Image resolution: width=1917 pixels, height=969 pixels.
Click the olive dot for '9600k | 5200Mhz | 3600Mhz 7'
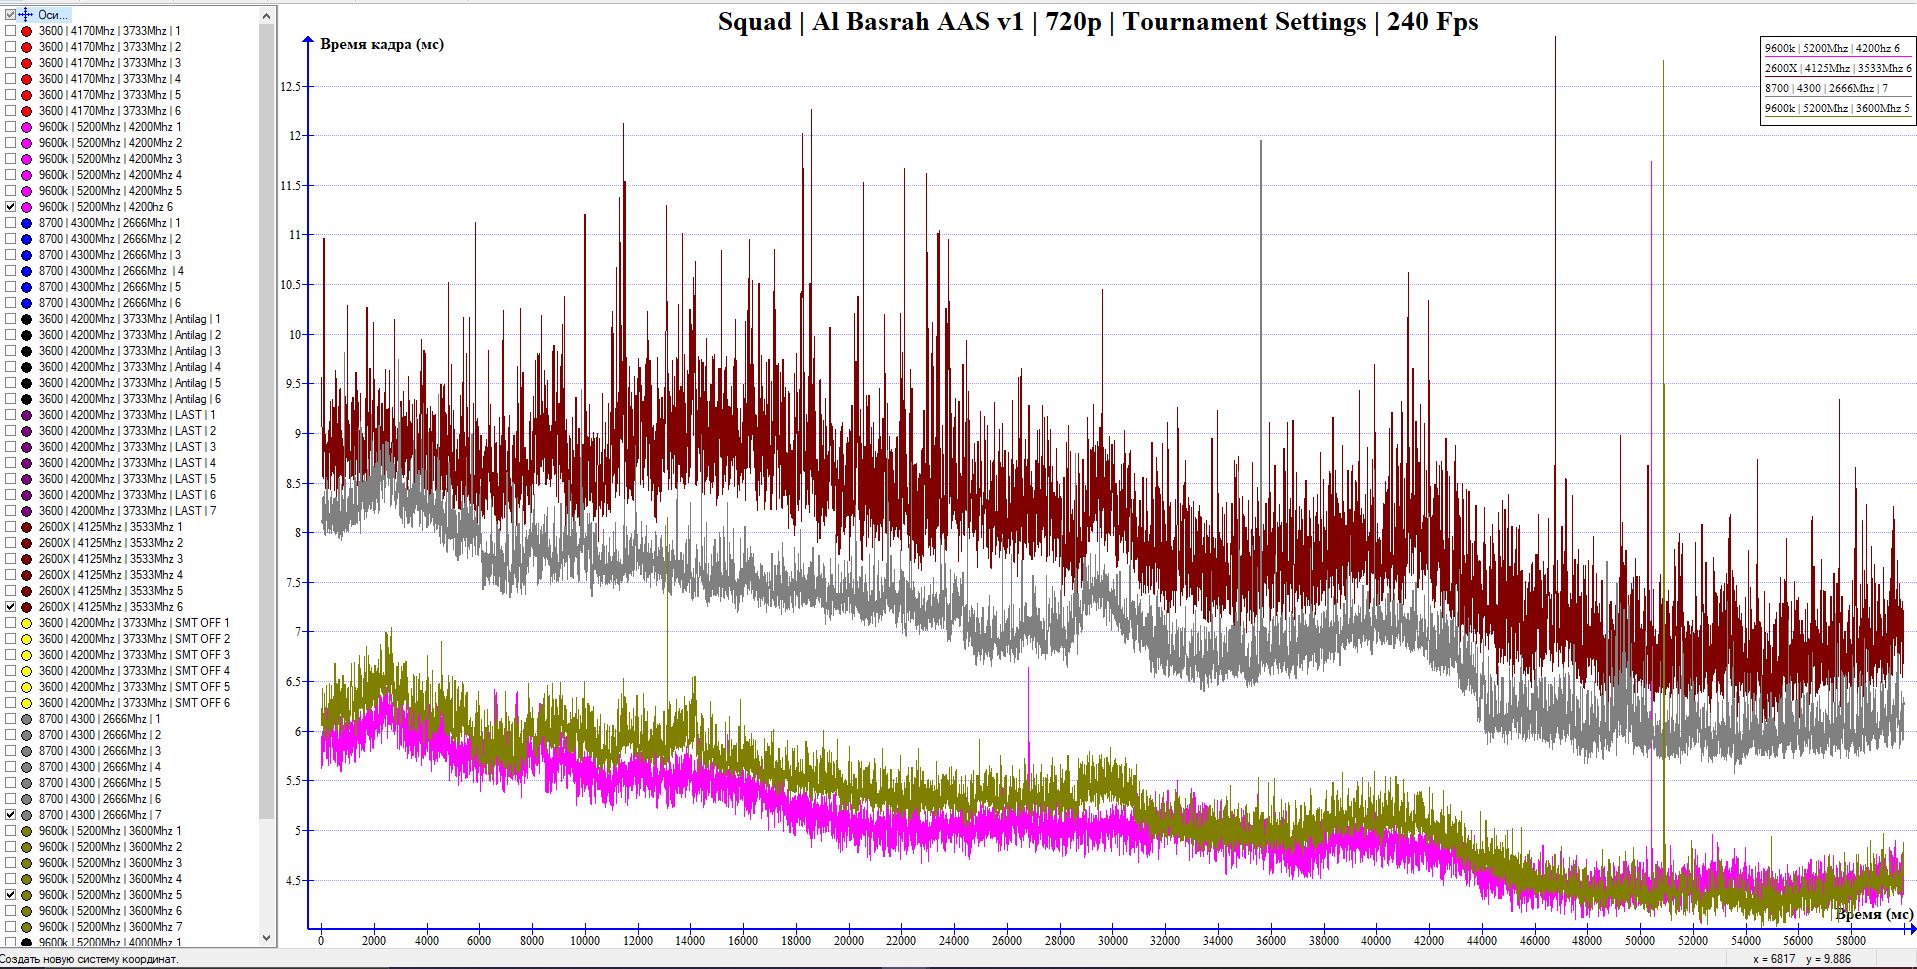[27, 927]
